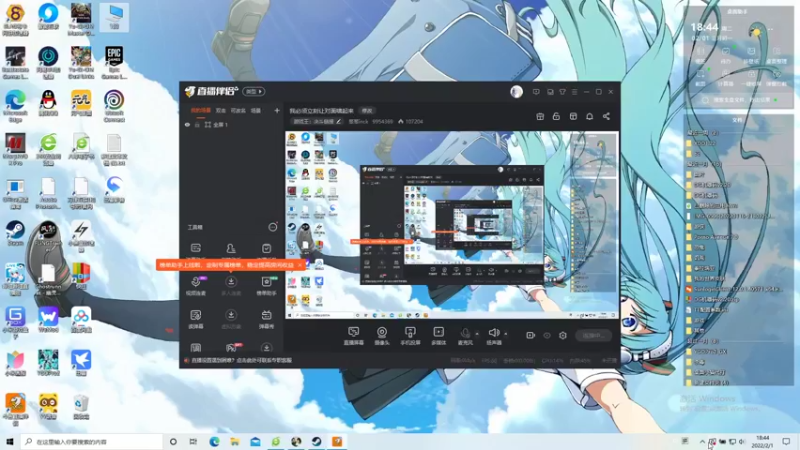Open the mode switch pill beside logo
Image resolution: width=800 pixels, height=450 pixels.
click(x=254, y=91)
